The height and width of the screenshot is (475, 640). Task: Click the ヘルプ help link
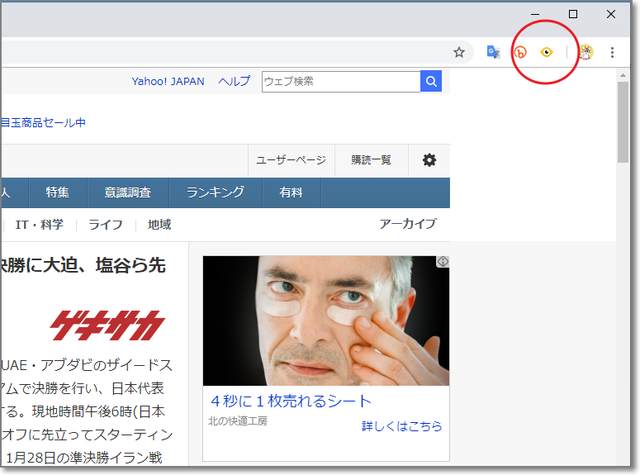point(234,82)
